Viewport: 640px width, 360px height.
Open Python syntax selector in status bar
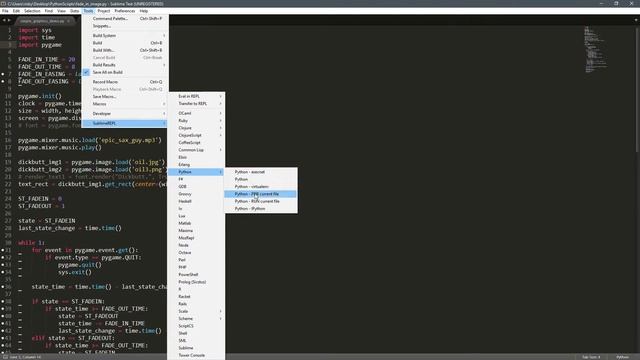[x=622, y=357]
